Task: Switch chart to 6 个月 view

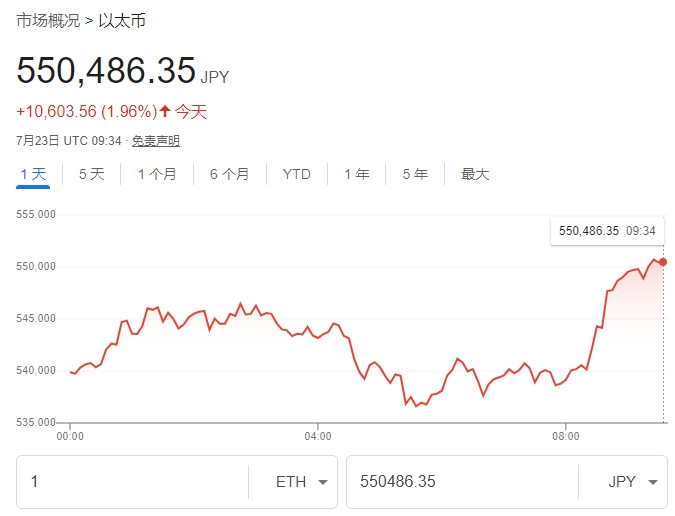Action: point(229,174)
